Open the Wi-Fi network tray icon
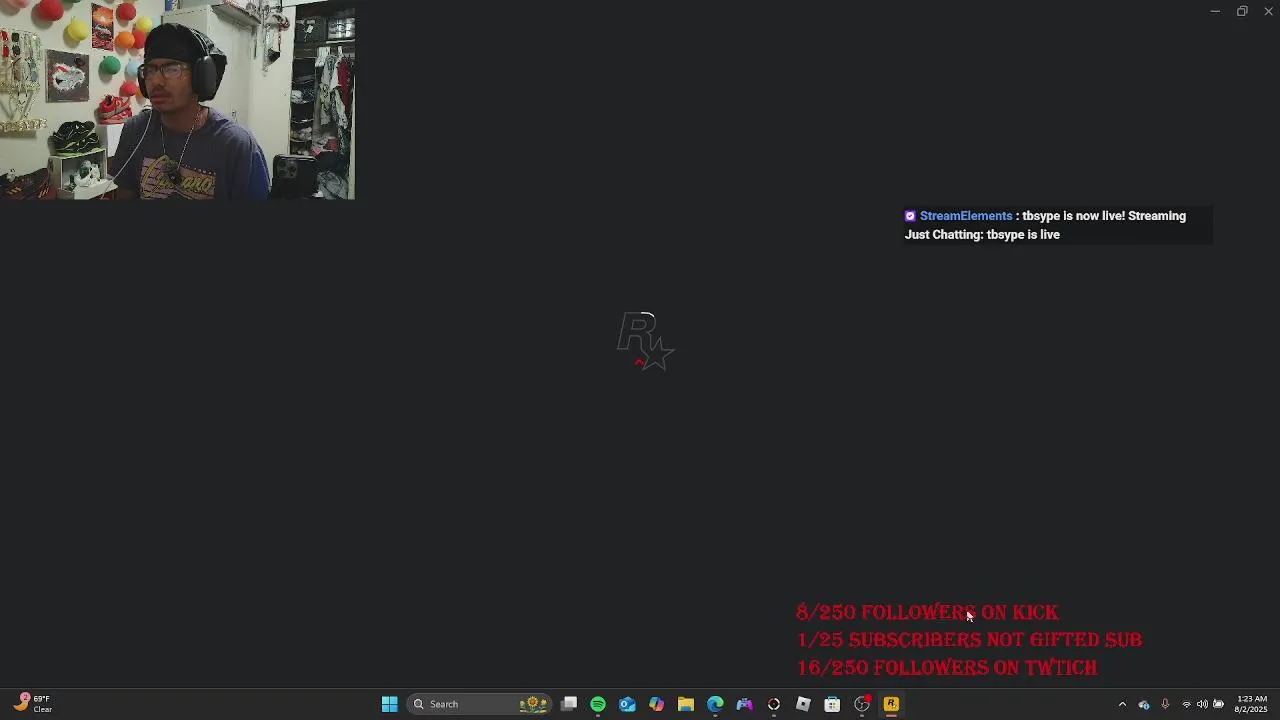This screenshot has width=1280, height=720. click(x=1186, y=704)
